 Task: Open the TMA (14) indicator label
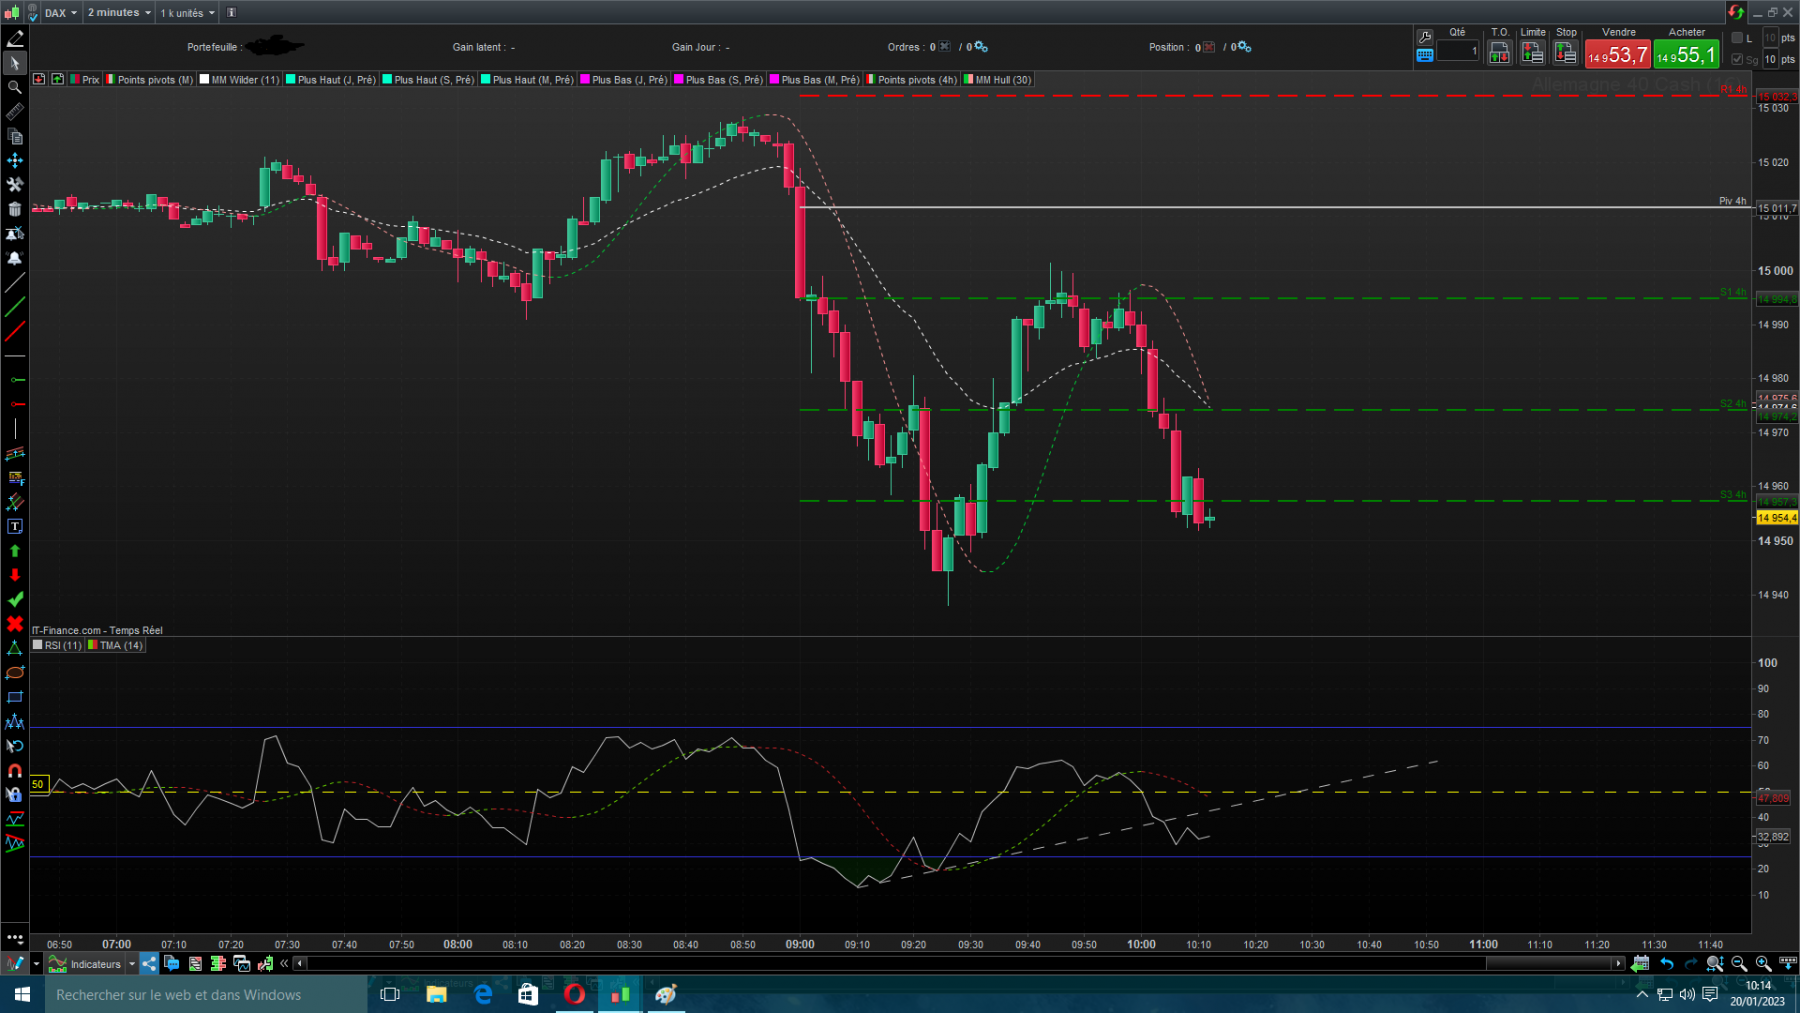click(x=116, y=645)
